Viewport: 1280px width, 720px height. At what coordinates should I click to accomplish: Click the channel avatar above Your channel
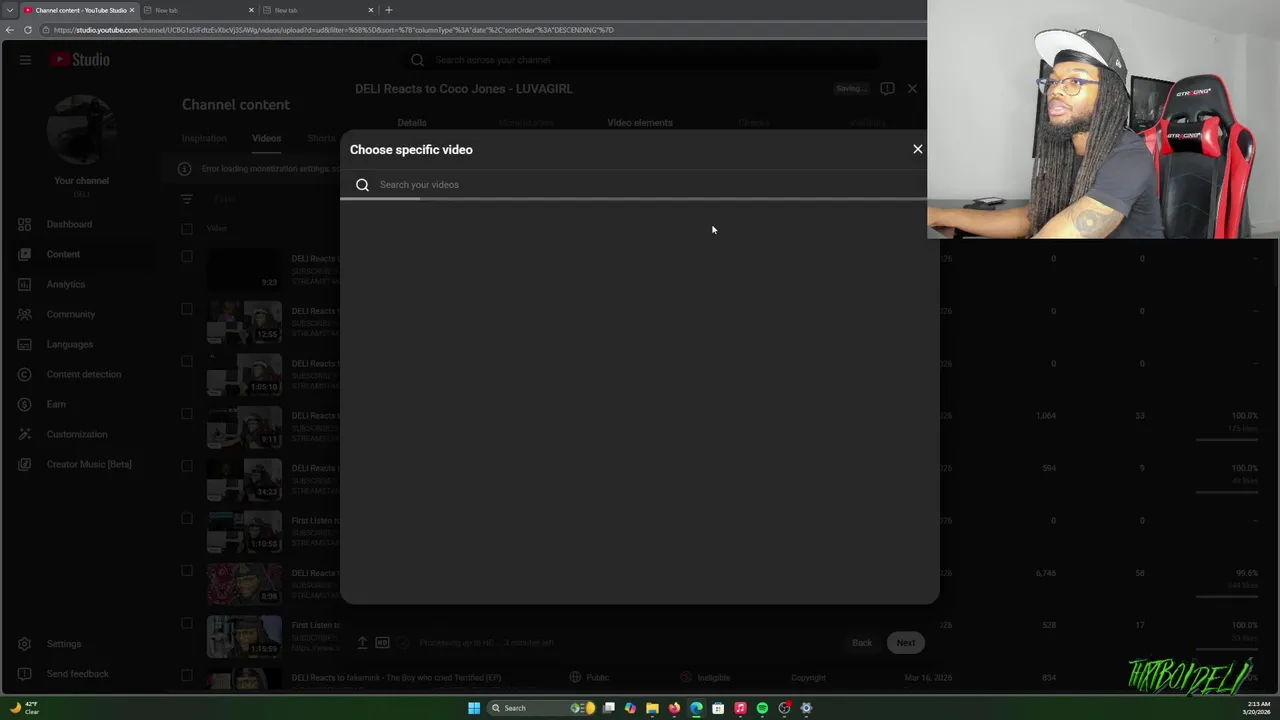81,130
